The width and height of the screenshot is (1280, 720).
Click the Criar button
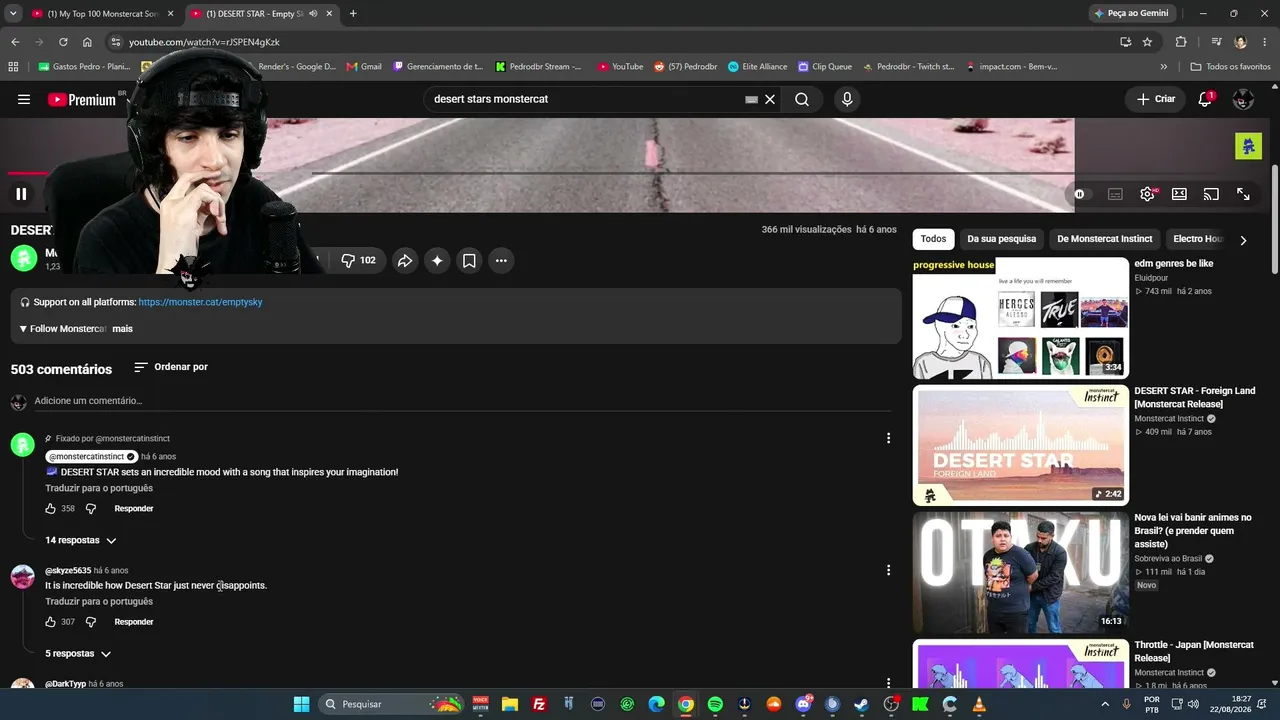pyautogui.click(x=1156, y=99)
